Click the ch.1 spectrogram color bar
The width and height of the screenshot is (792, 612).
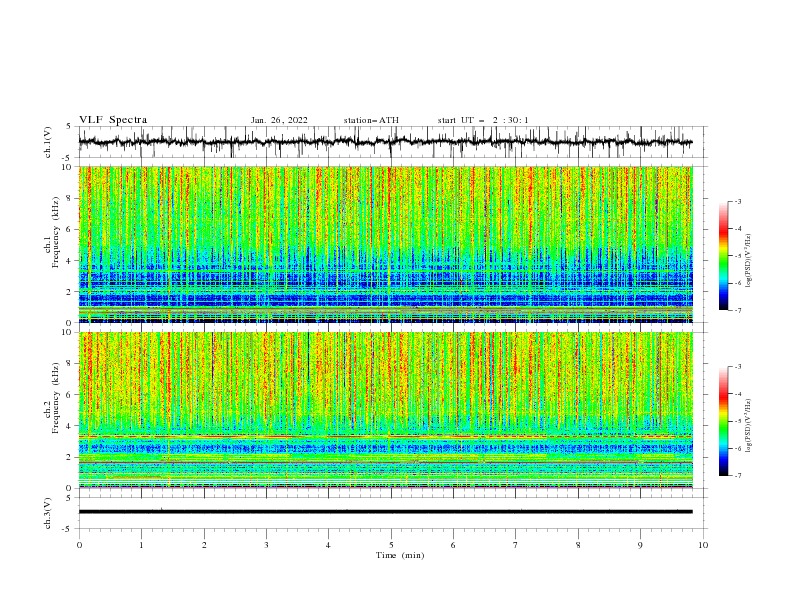click(723, 256)
